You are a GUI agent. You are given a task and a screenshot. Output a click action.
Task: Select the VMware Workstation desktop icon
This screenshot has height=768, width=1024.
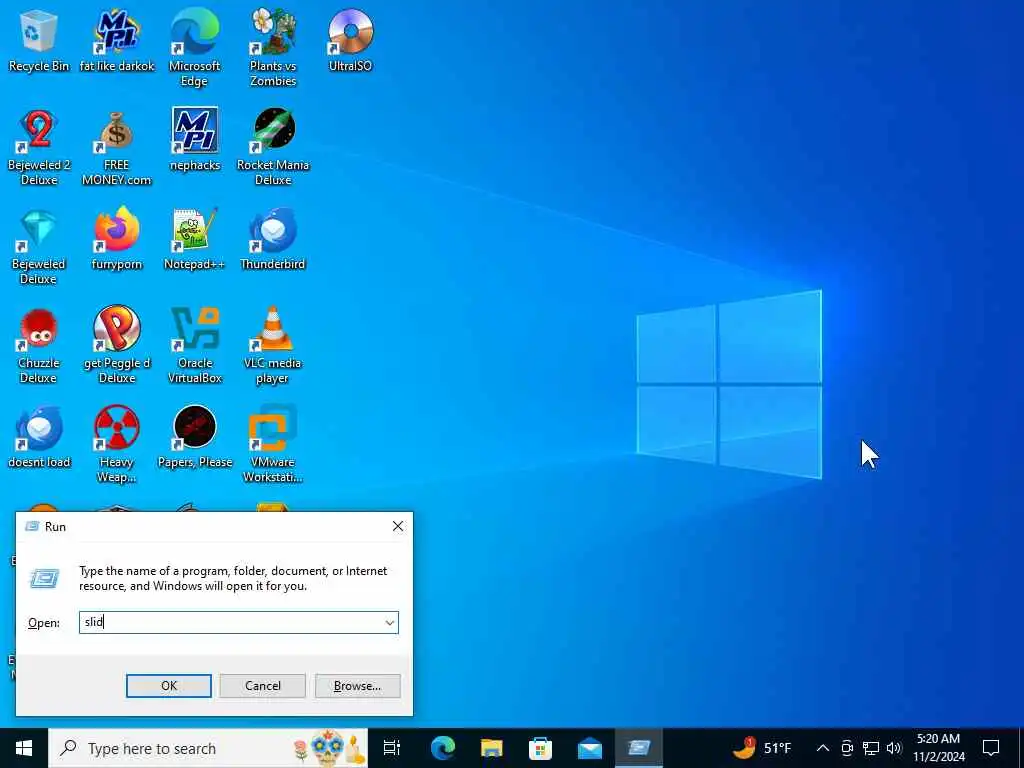click(x=273, y=444)
